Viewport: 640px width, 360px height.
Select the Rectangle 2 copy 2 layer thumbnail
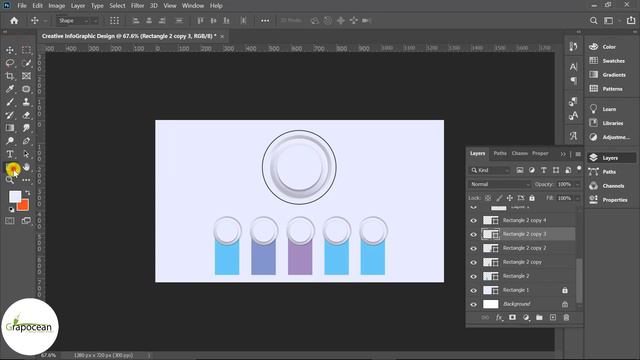(491, 248)
